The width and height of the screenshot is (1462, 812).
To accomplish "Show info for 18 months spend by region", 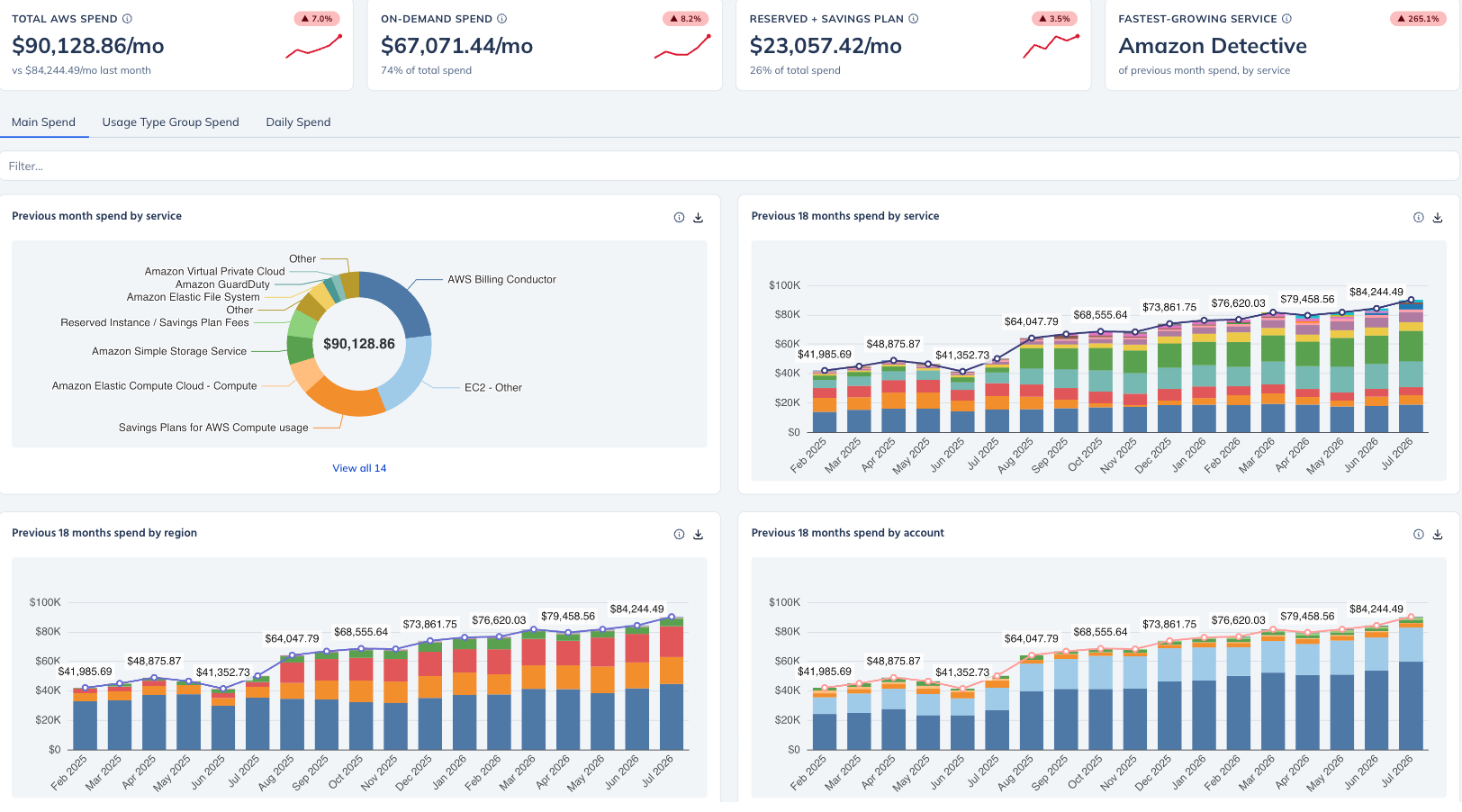I will click(678, 534).
